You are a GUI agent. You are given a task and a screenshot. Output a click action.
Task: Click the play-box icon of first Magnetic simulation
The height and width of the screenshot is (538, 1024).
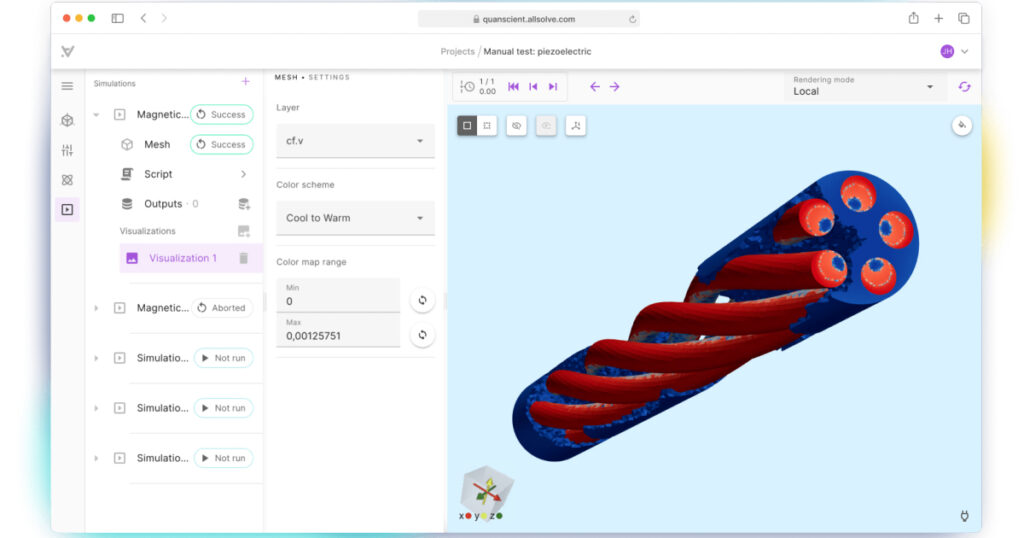[120, 115]
